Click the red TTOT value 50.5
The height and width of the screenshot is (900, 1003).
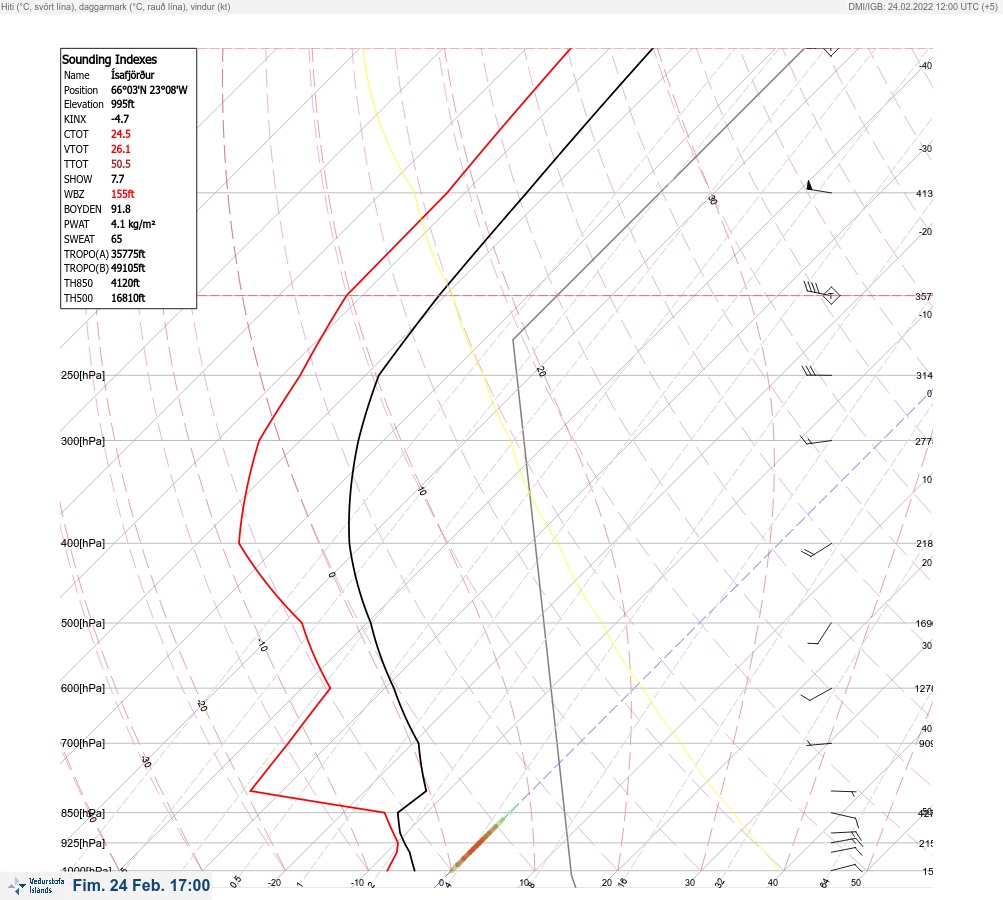[120, 164]
